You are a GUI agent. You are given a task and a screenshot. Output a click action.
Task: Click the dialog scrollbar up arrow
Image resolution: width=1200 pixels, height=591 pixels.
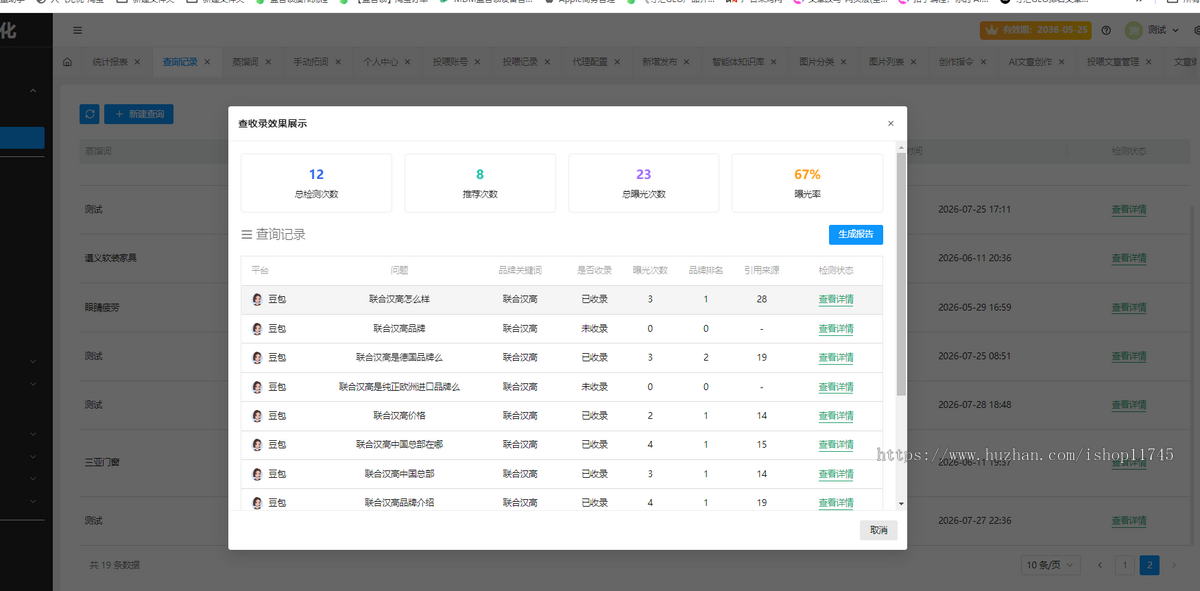point(901,149)
